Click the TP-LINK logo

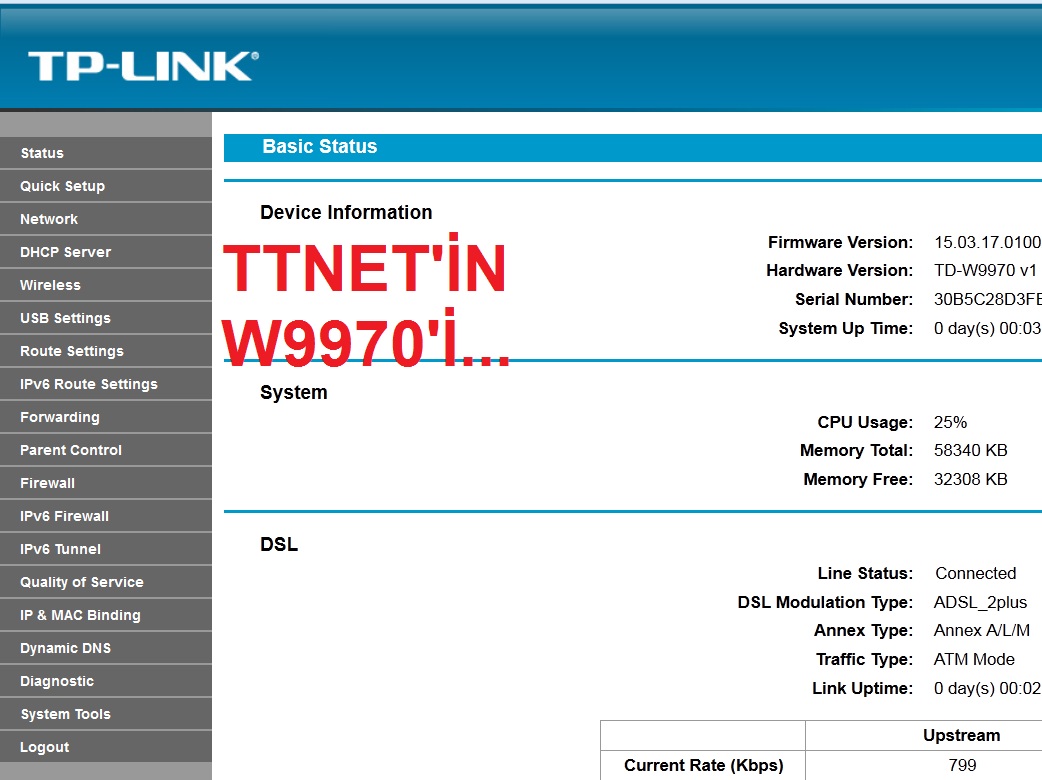click(x=143, y=66)
